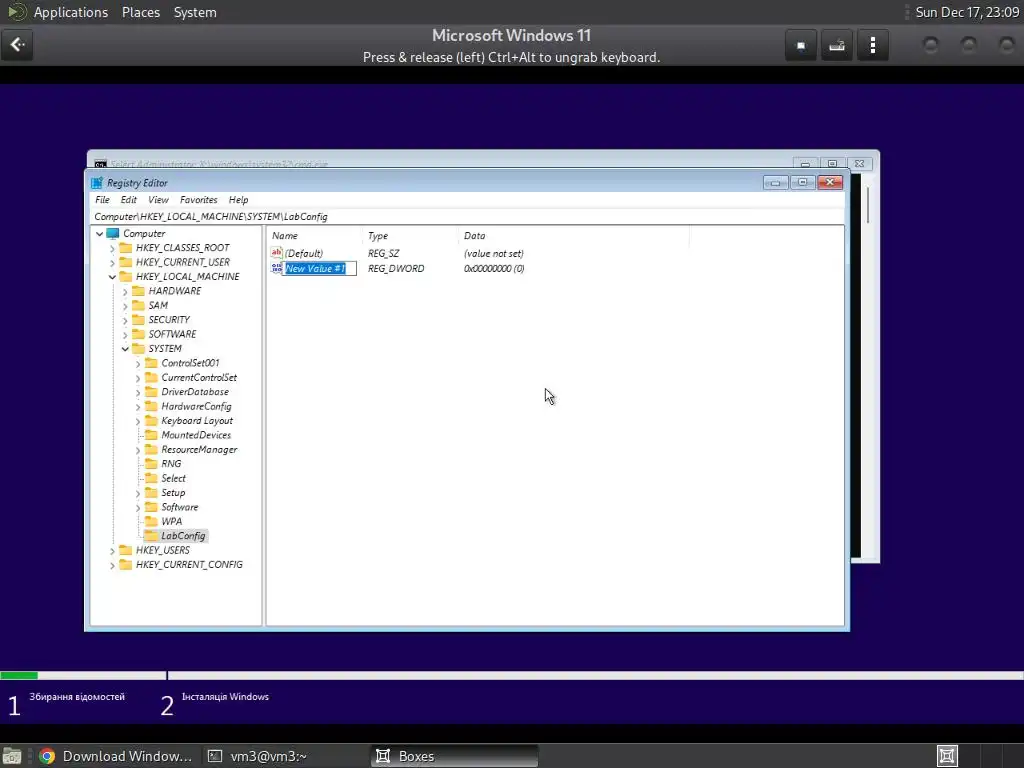This screenshot has width=1024, height=768.
Task: Collapse the HKEY_LOCAL_MACHINE node
Action: [112, 277]
